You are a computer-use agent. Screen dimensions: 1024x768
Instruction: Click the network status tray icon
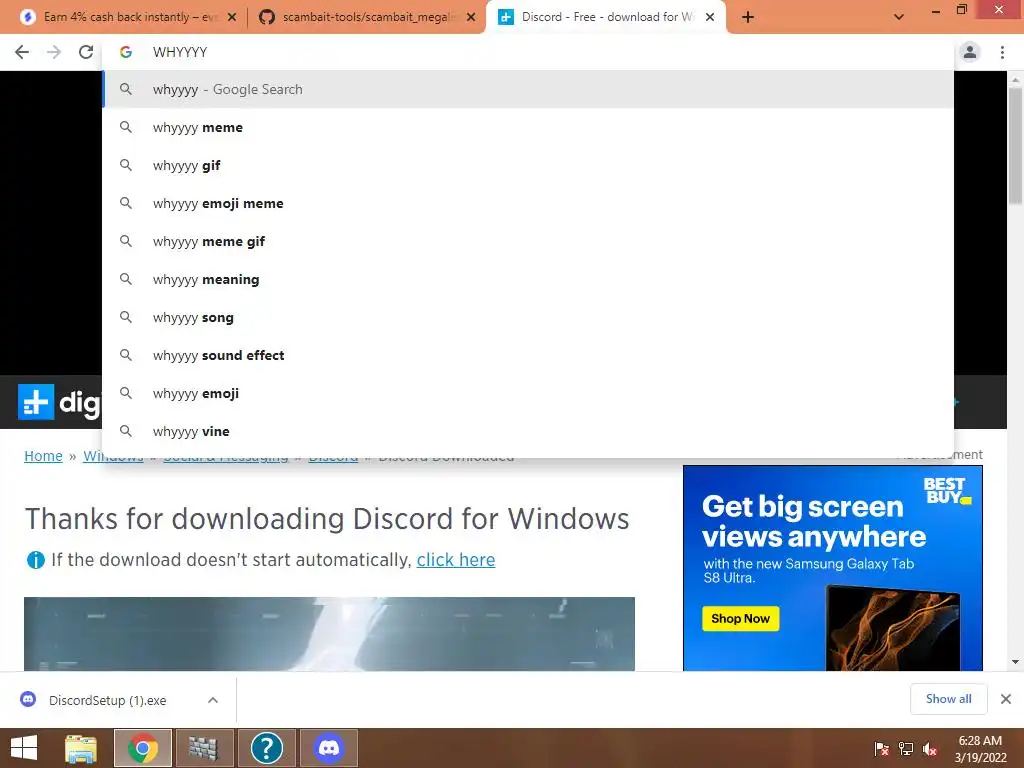pos(906,749)
